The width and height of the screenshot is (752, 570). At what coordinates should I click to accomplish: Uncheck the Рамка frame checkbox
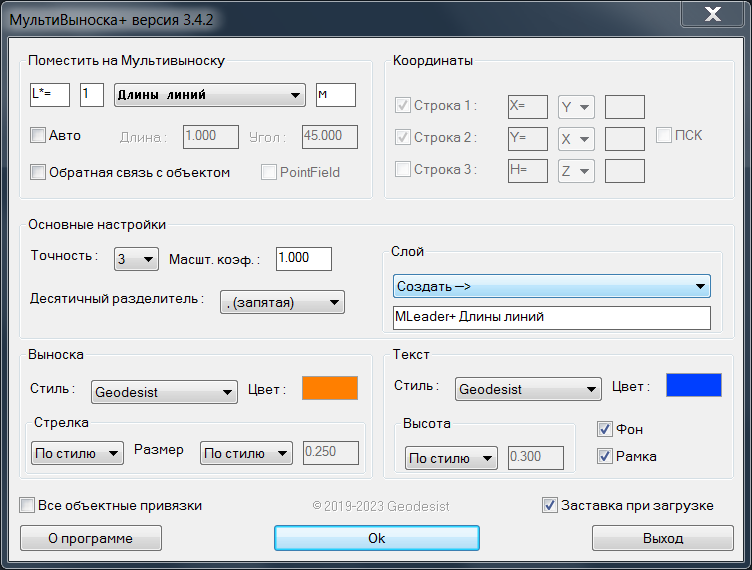pos(605,456)
